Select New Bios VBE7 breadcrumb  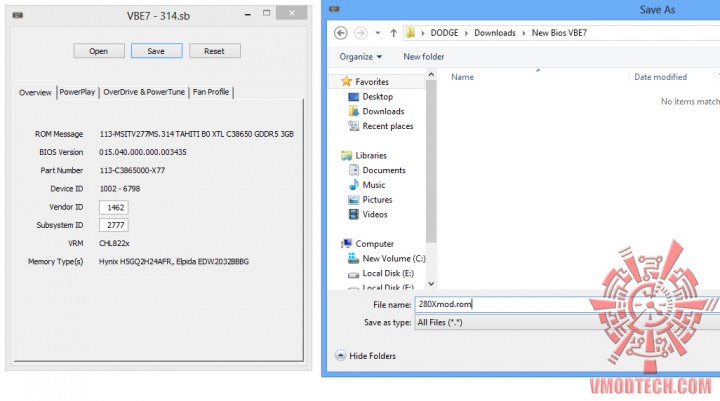559,33
